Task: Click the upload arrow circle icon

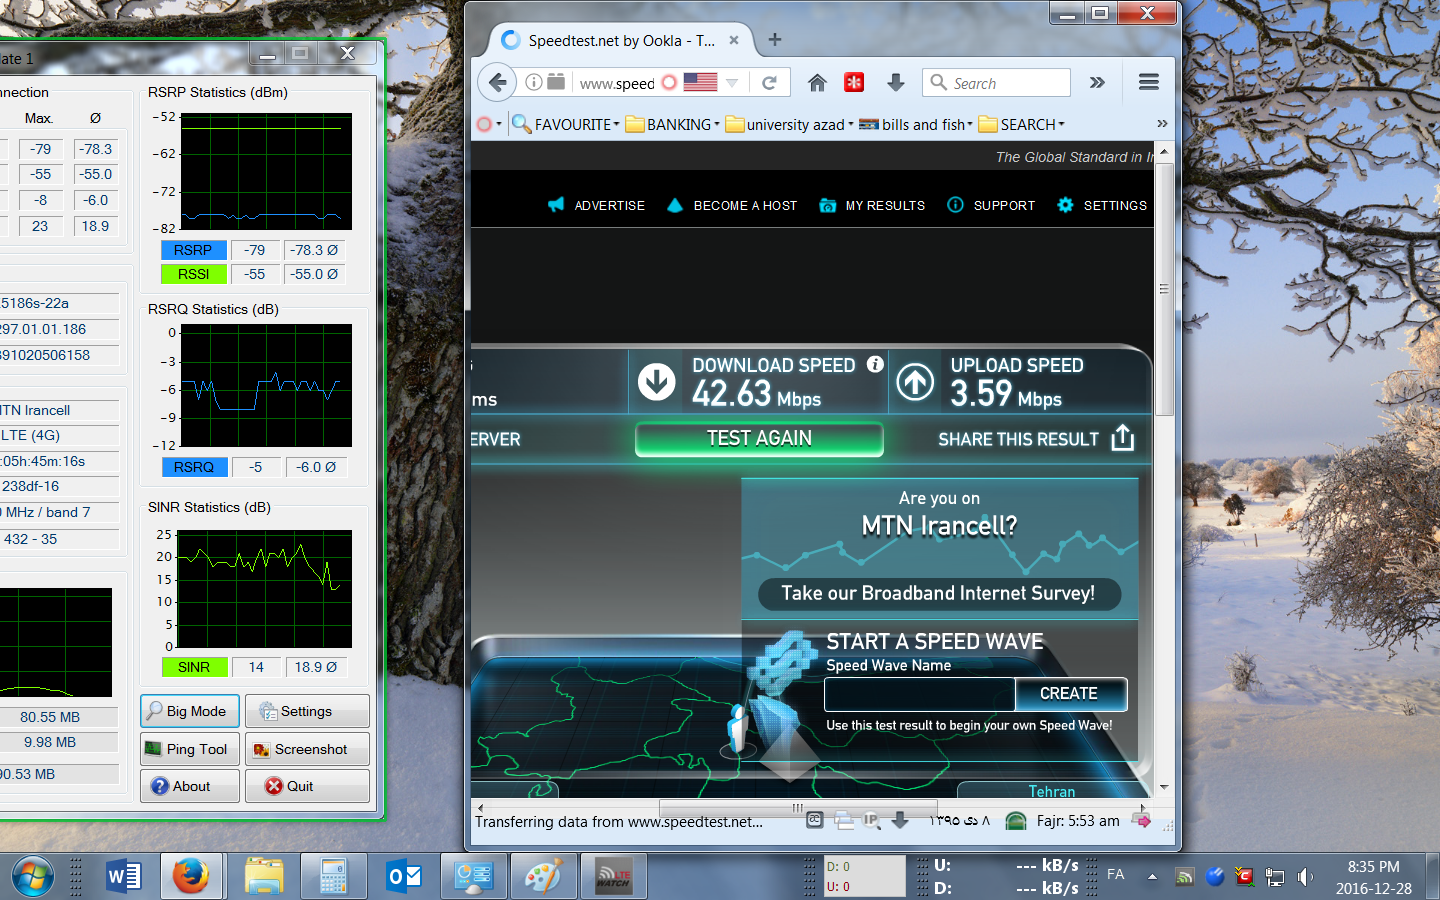Action: pos(915,381)
